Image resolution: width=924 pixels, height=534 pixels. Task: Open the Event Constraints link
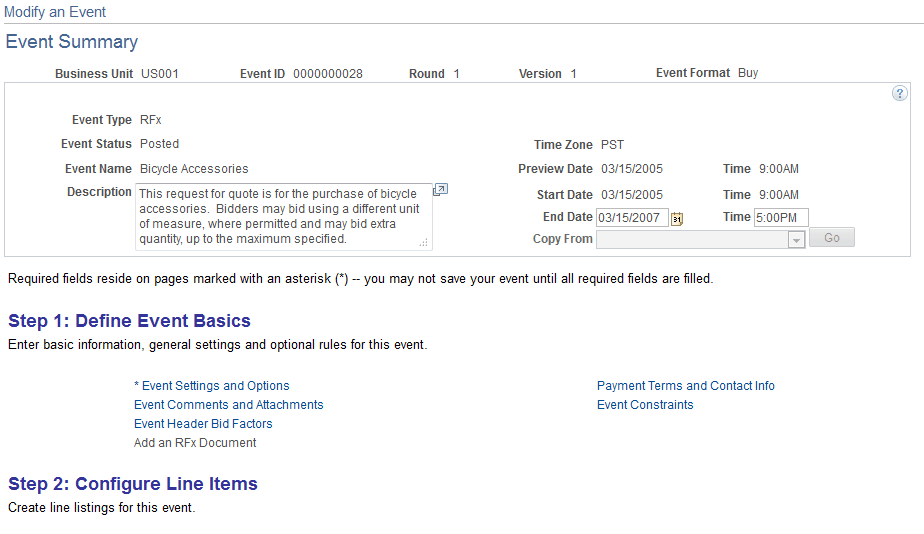tap(645, 405)
